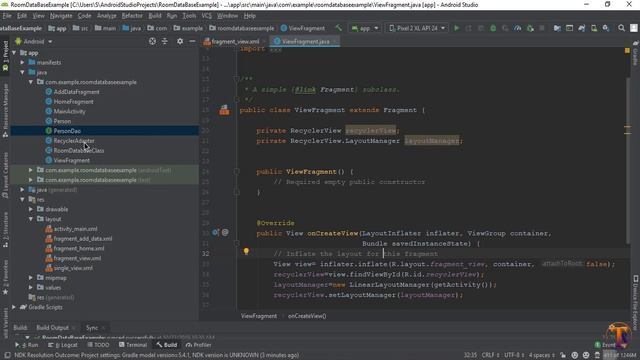Open the AVD Manager icon
The image size is (640, 360).
pyautogui.click(x=594, y=28)
